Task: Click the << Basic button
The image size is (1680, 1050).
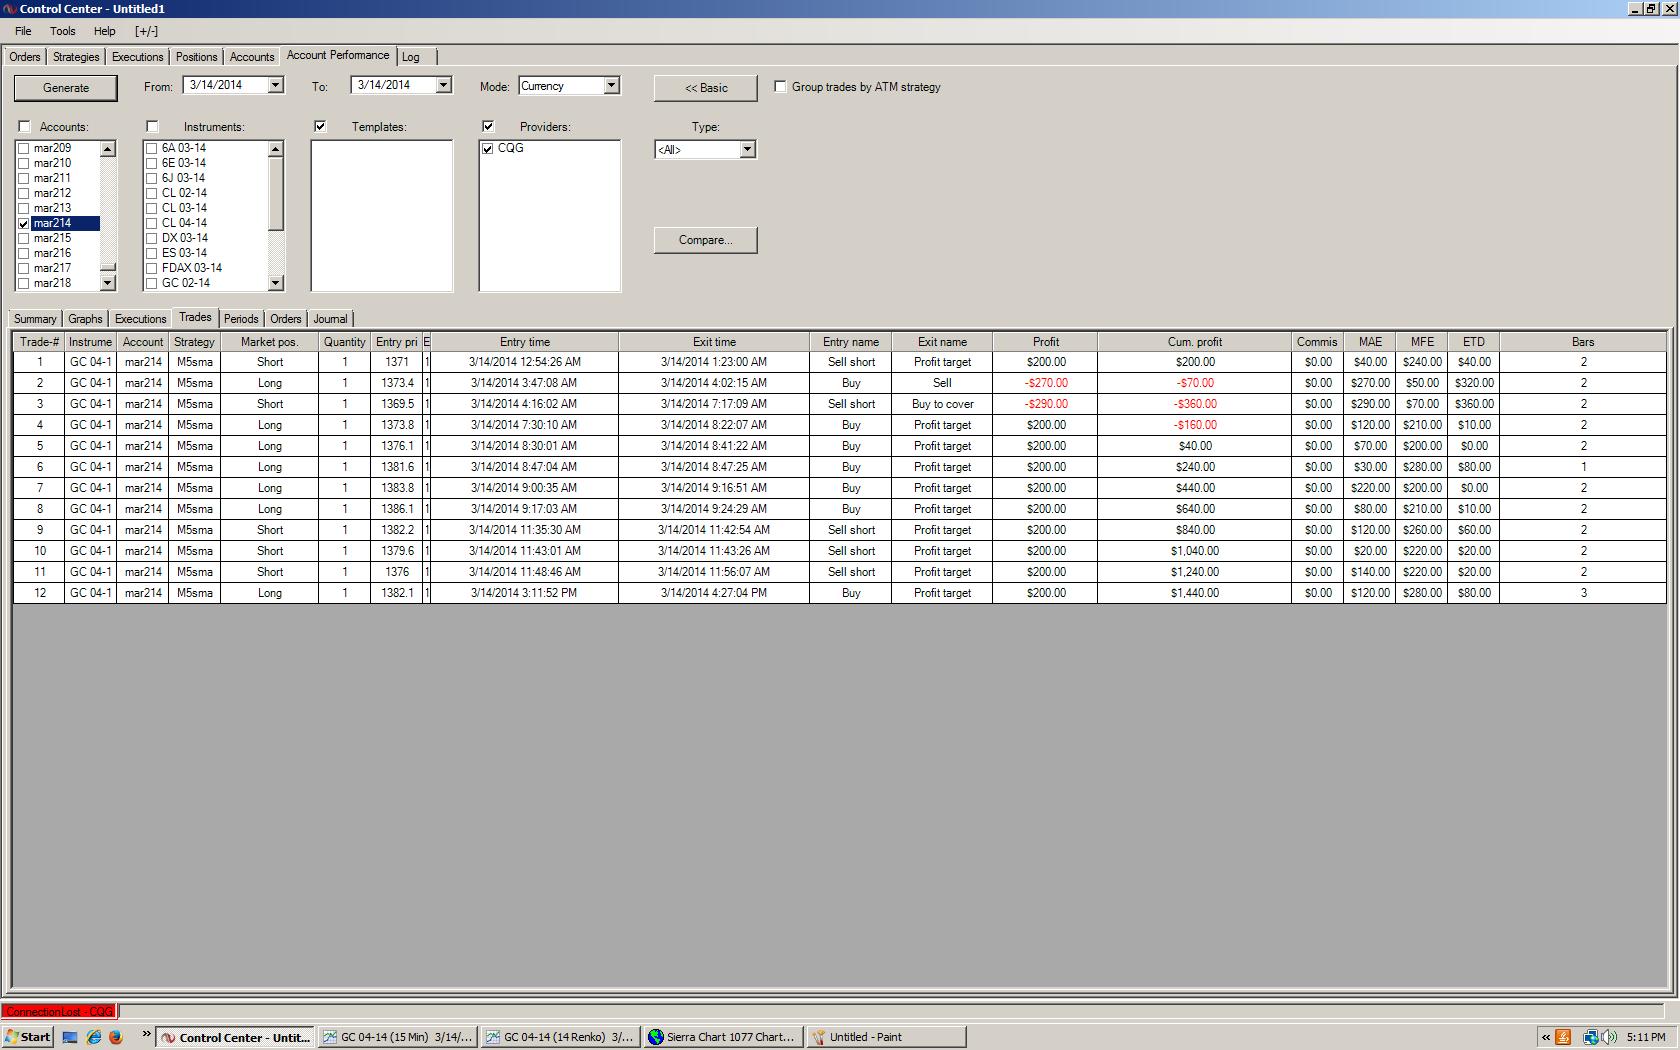Action: [x=706, y=88]
